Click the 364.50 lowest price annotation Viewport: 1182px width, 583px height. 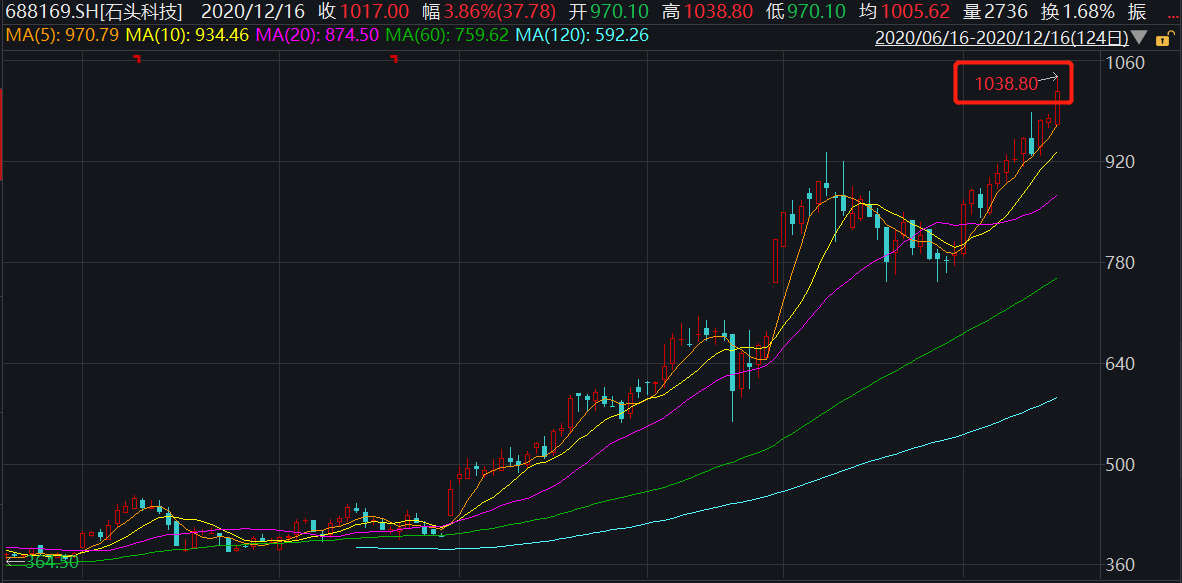click(x=50, y=563)
